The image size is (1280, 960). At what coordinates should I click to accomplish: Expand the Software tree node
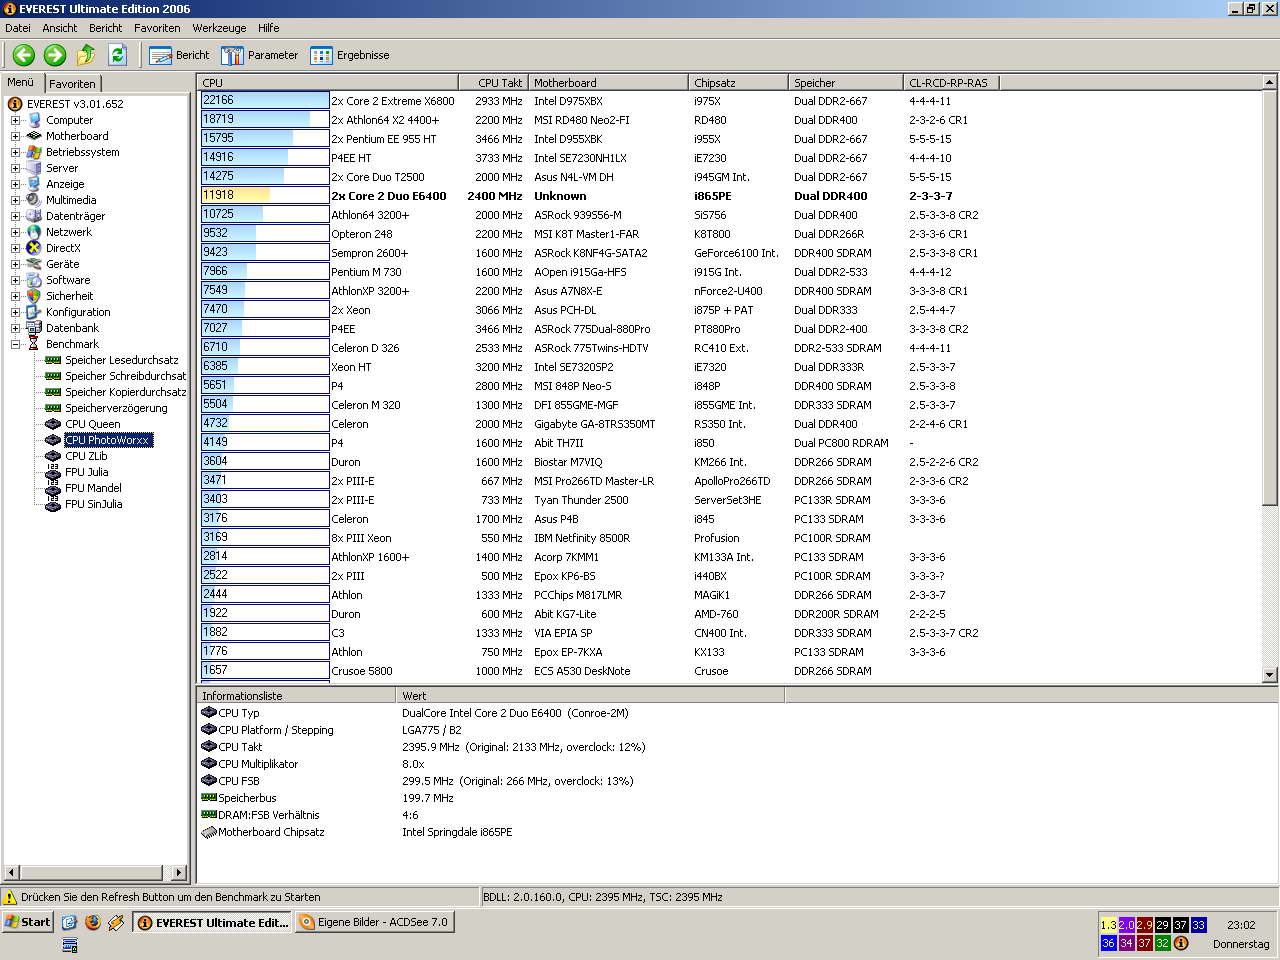[x=15, y=280]
